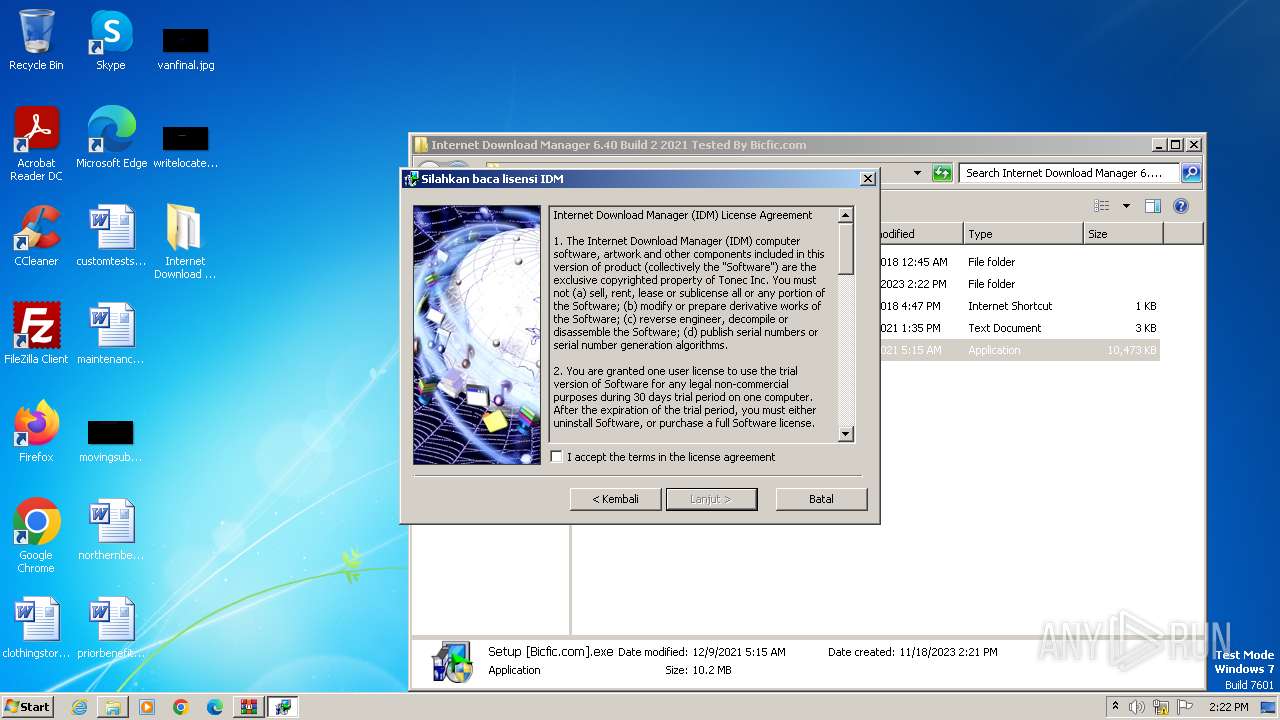Open Recycle Bin on desktop
The height and width of the screenshot is (720, 1280).
[x=36, y=41]
